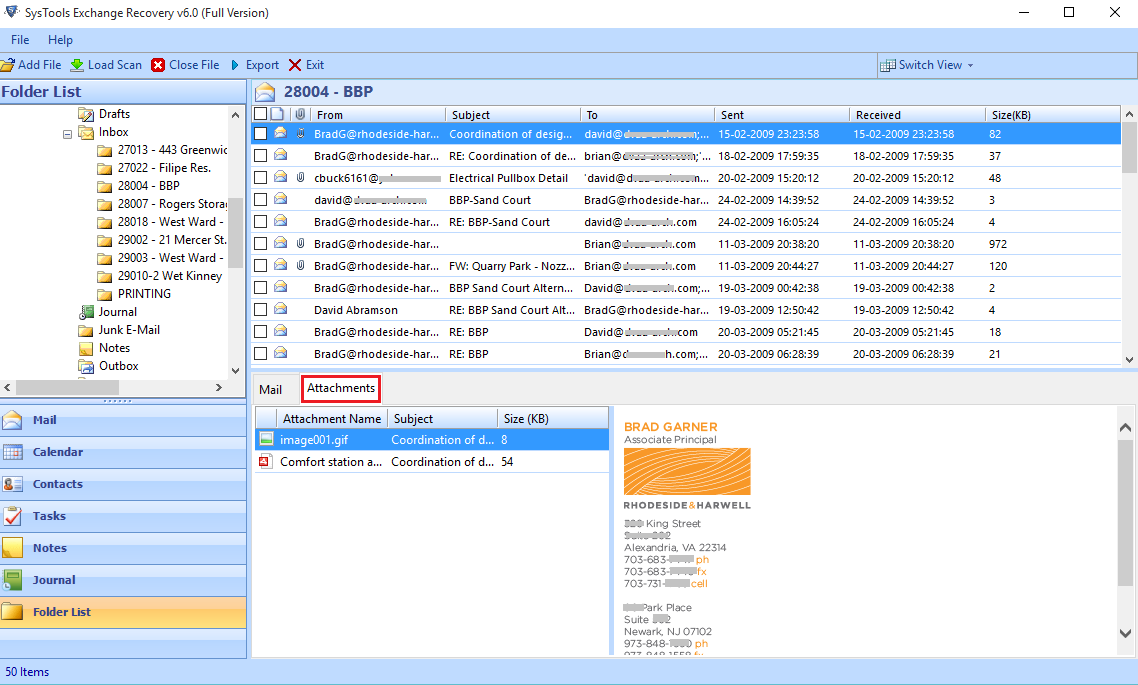
Task: Click the Journal folder icon in tree
Action: 86,312
